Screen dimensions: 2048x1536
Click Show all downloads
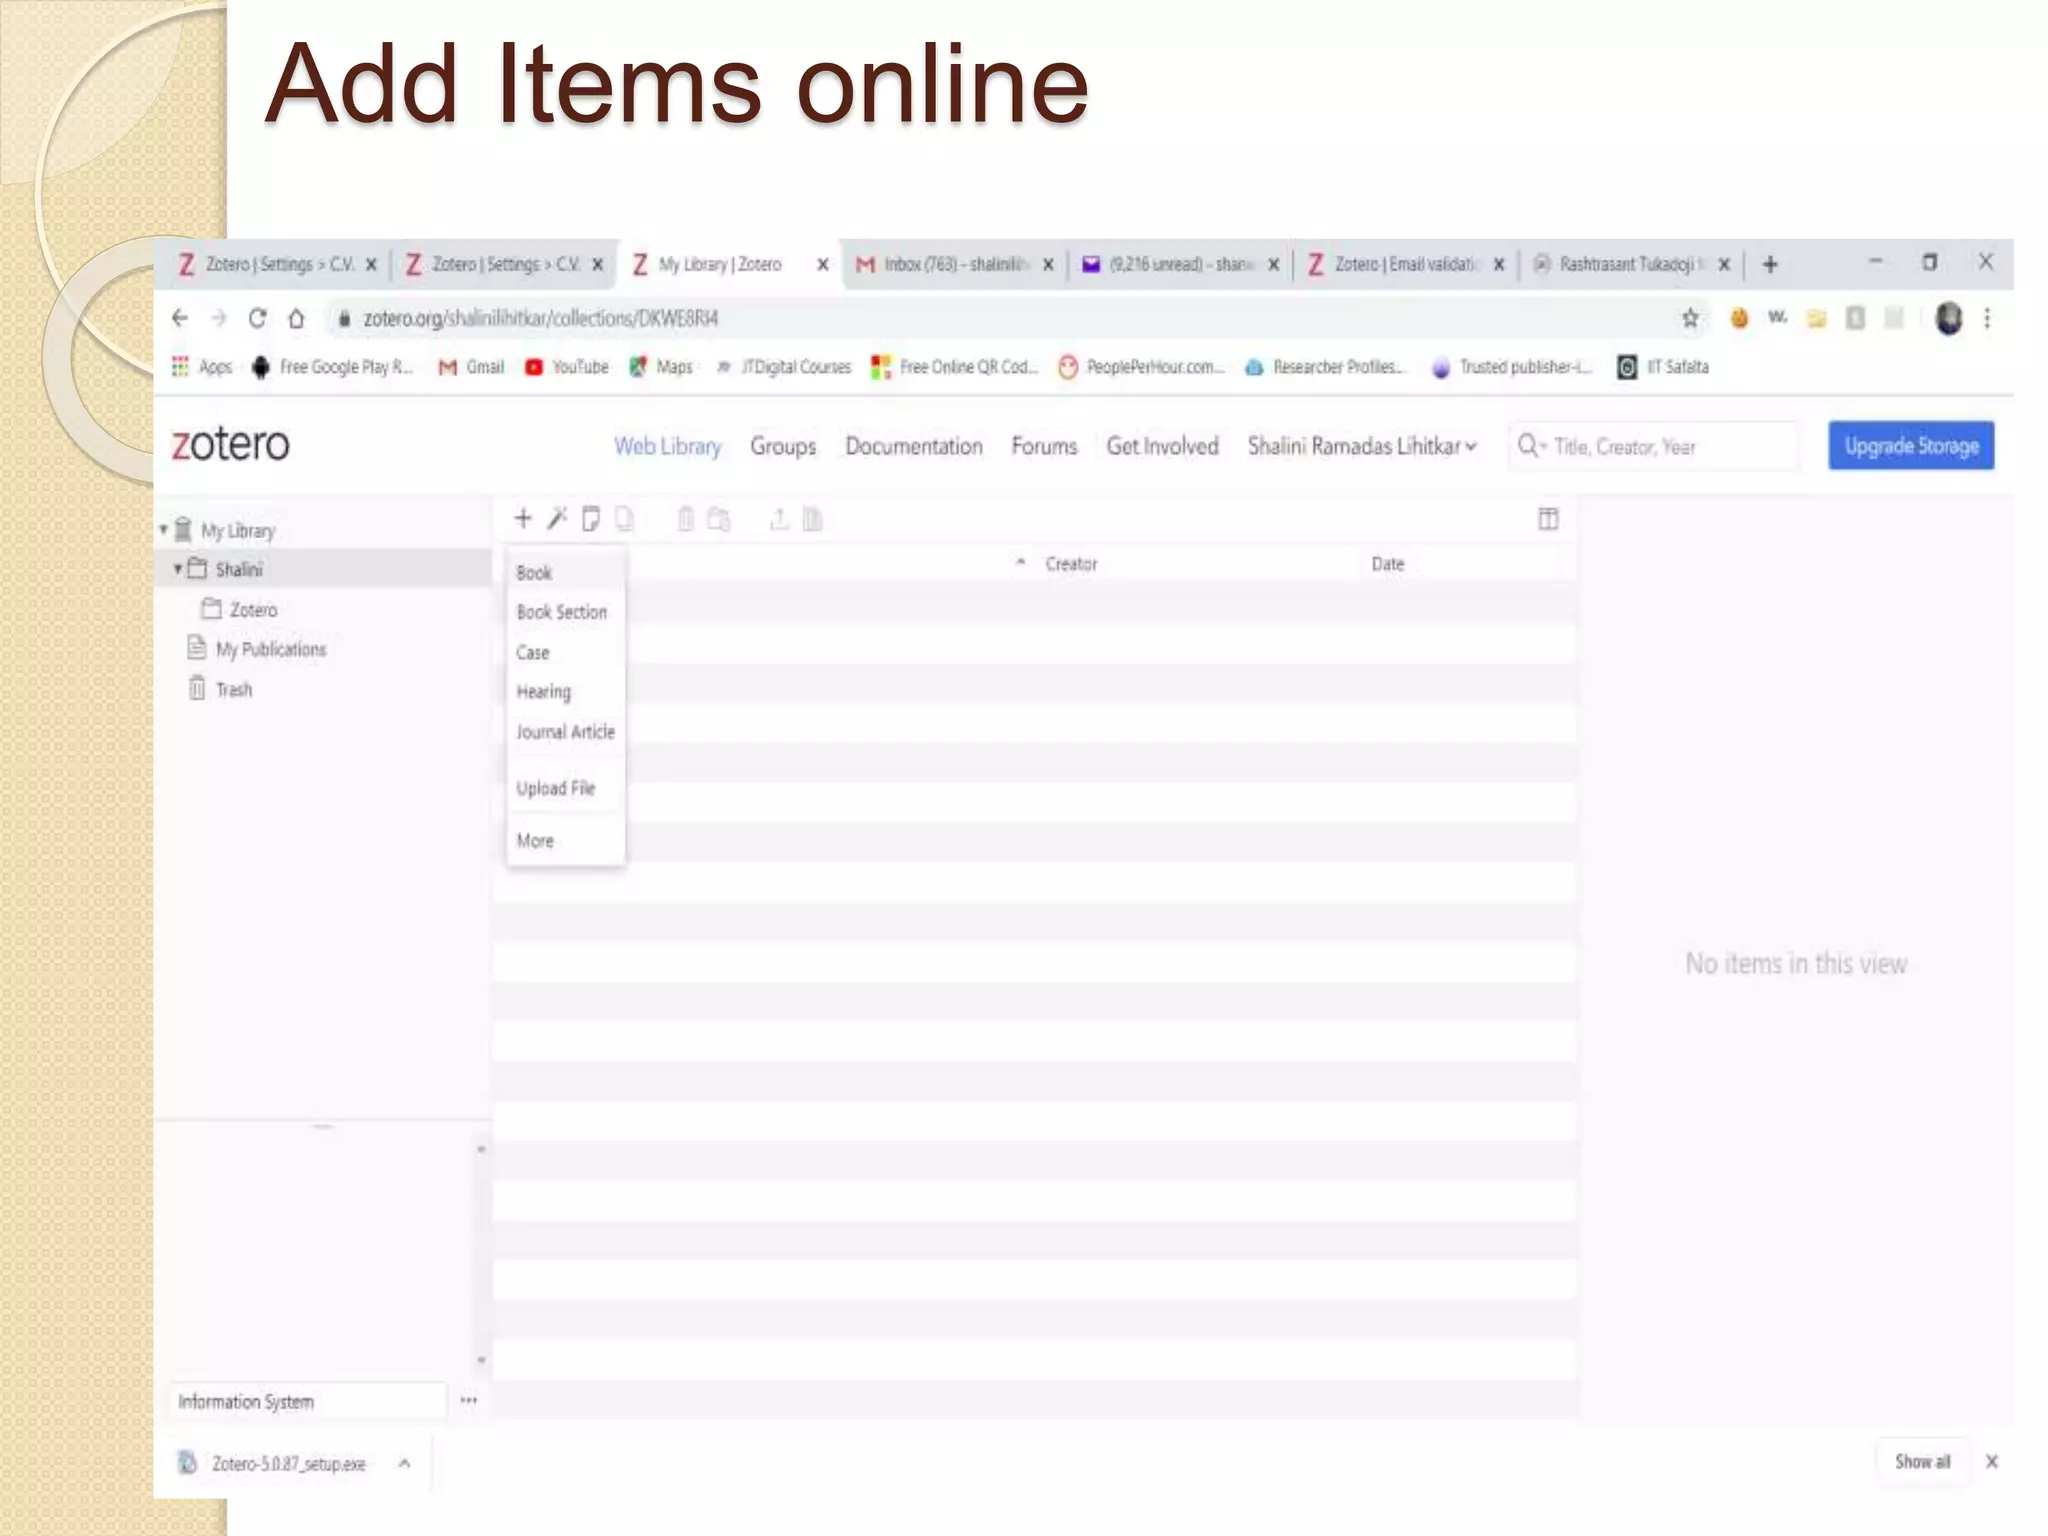[1922, 1461]
